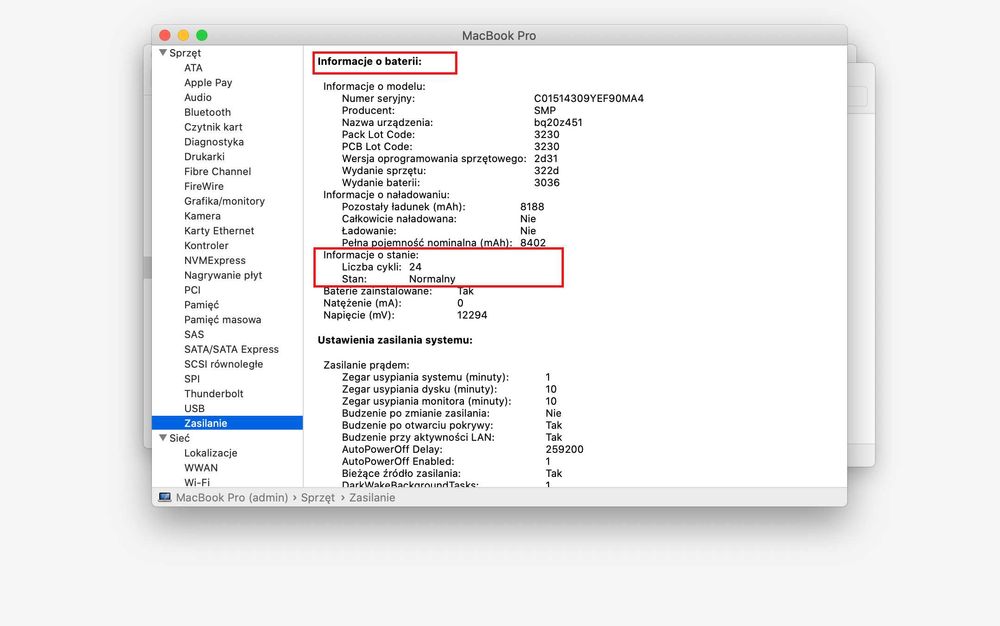Click the Producent value SMP

[x=545, y=110]
